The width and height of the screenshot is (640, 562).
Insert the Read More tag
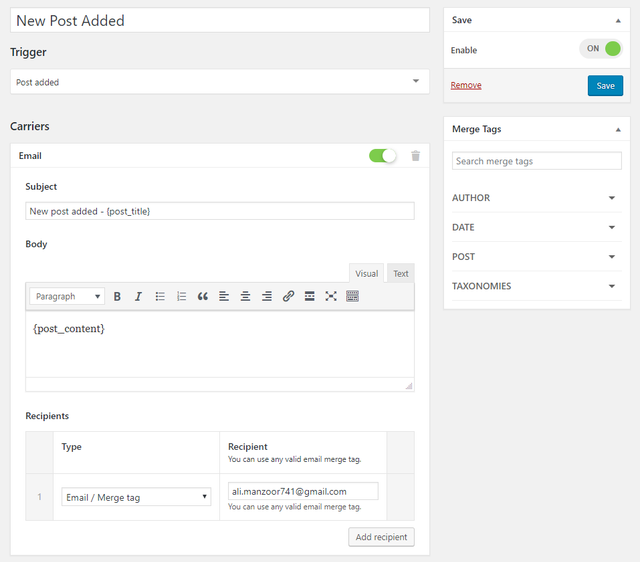click(309, 296)
